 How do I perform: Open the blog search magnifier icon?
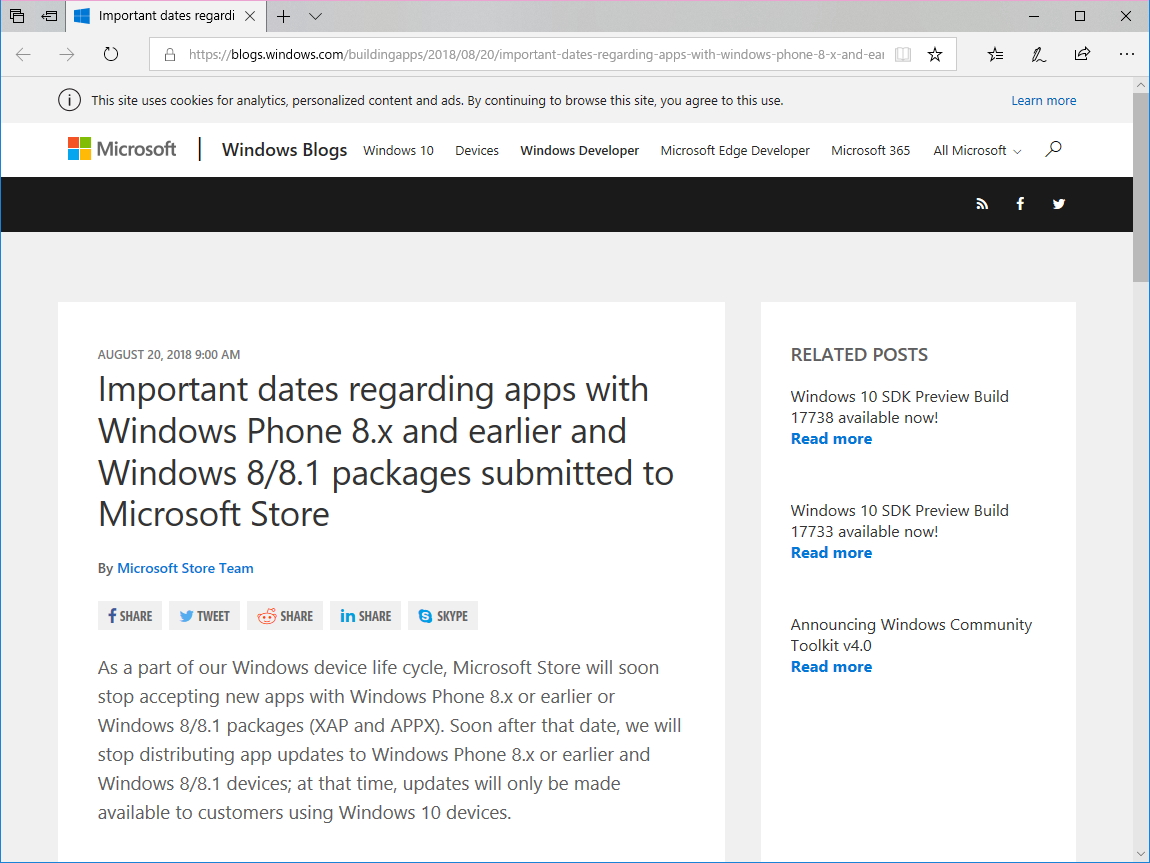(x=1052, y=149)
